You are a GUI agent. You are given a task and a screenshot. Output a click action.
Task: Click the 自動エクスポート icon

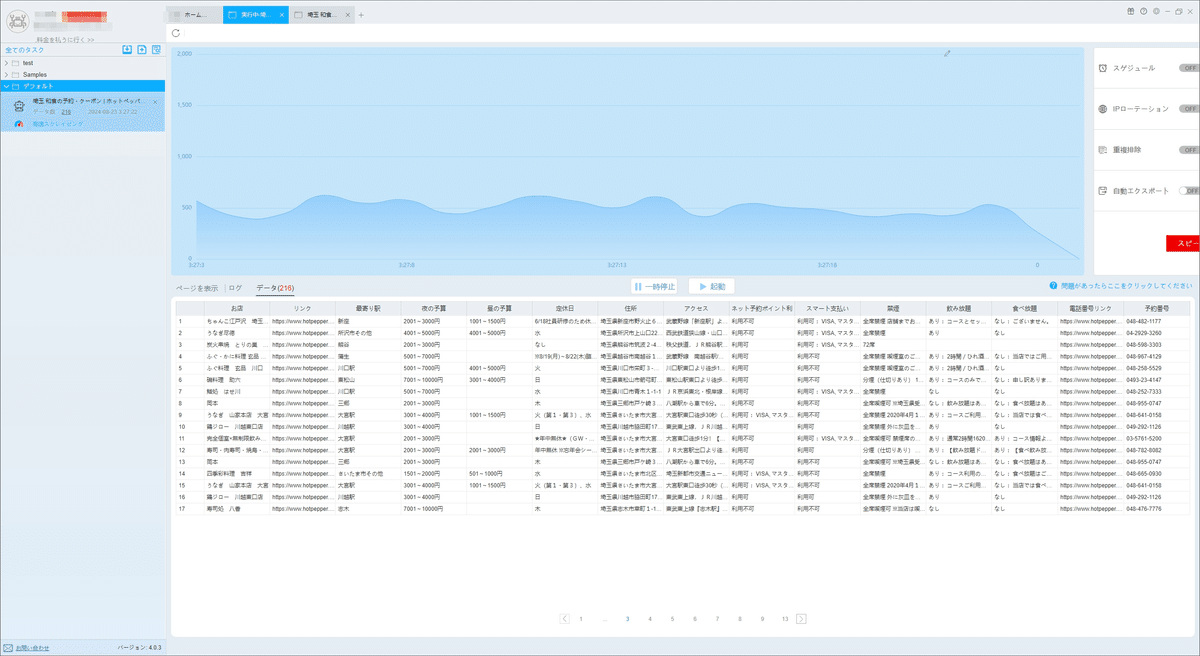coord(1102,190)
